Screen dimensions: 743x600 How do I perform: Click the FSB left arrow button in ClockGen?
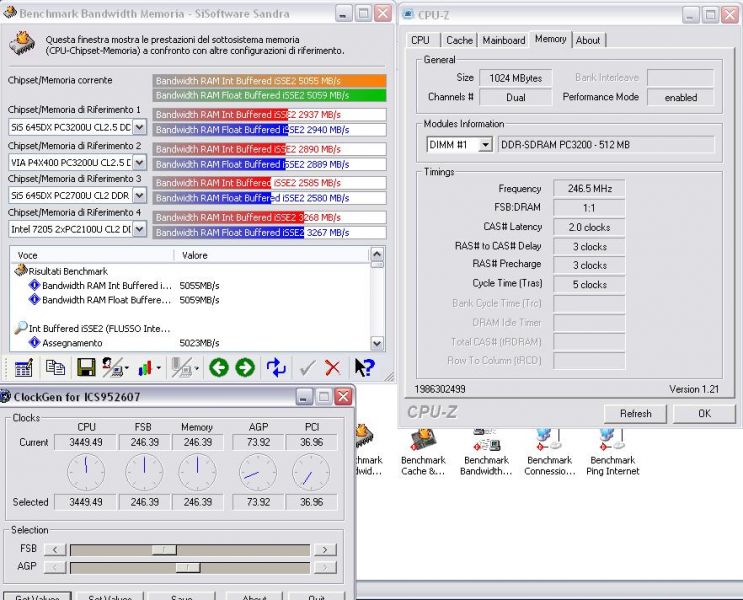(x=55, y=550)
